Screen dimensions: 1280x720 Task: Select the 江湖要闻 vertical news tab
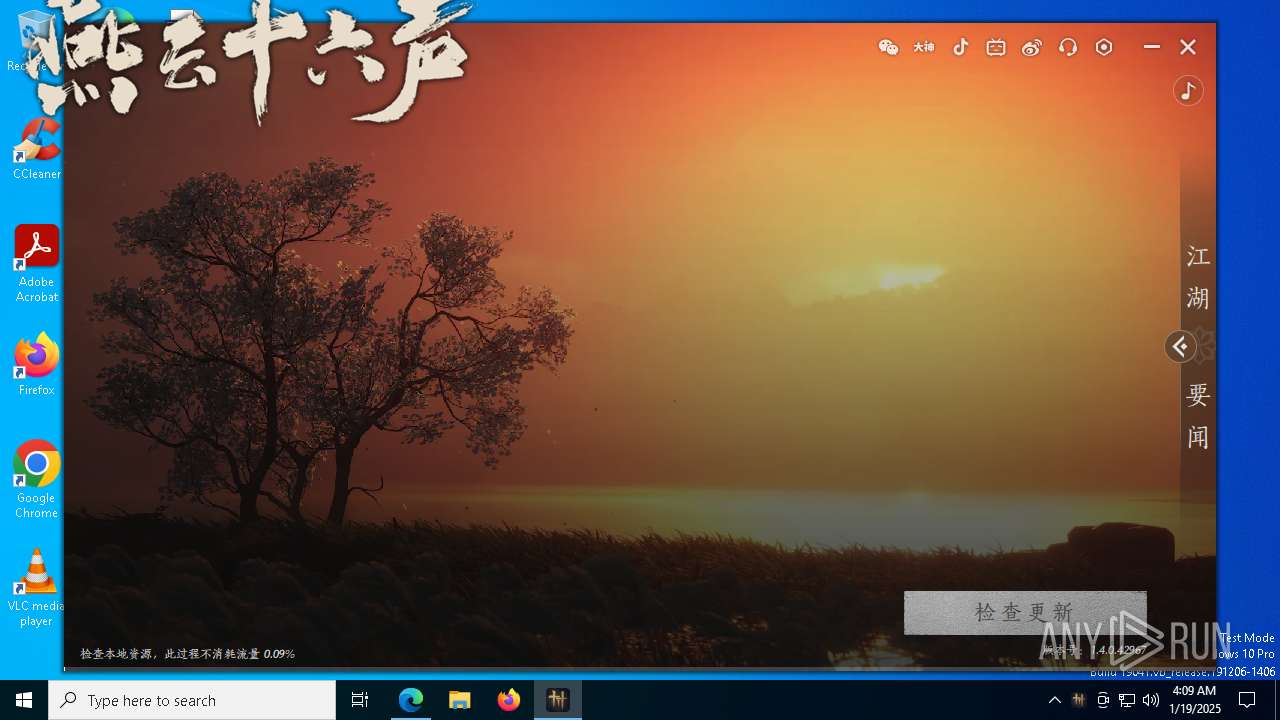tap(1198, 346)
